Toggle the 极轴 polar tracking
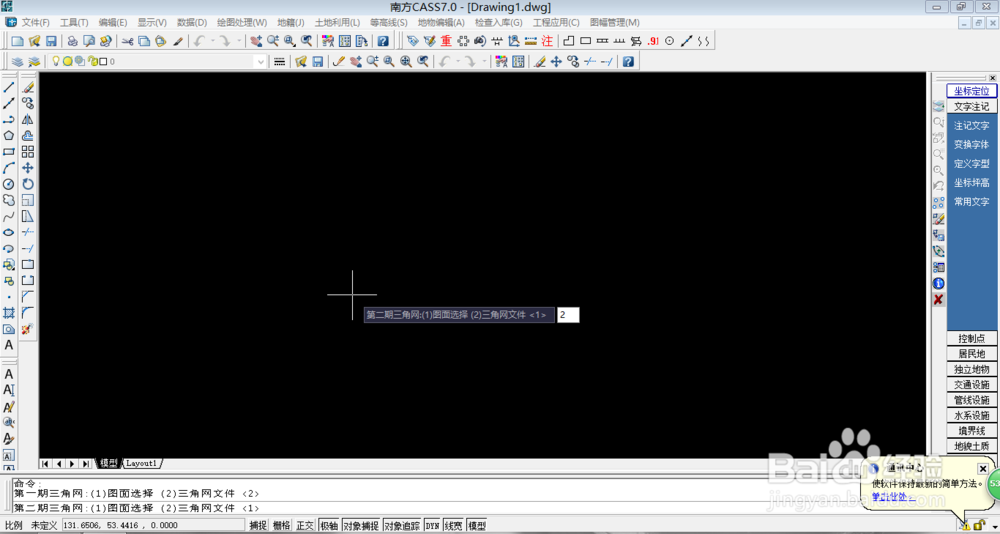The width and height of the screenshot is (1000, 534). 329,526
